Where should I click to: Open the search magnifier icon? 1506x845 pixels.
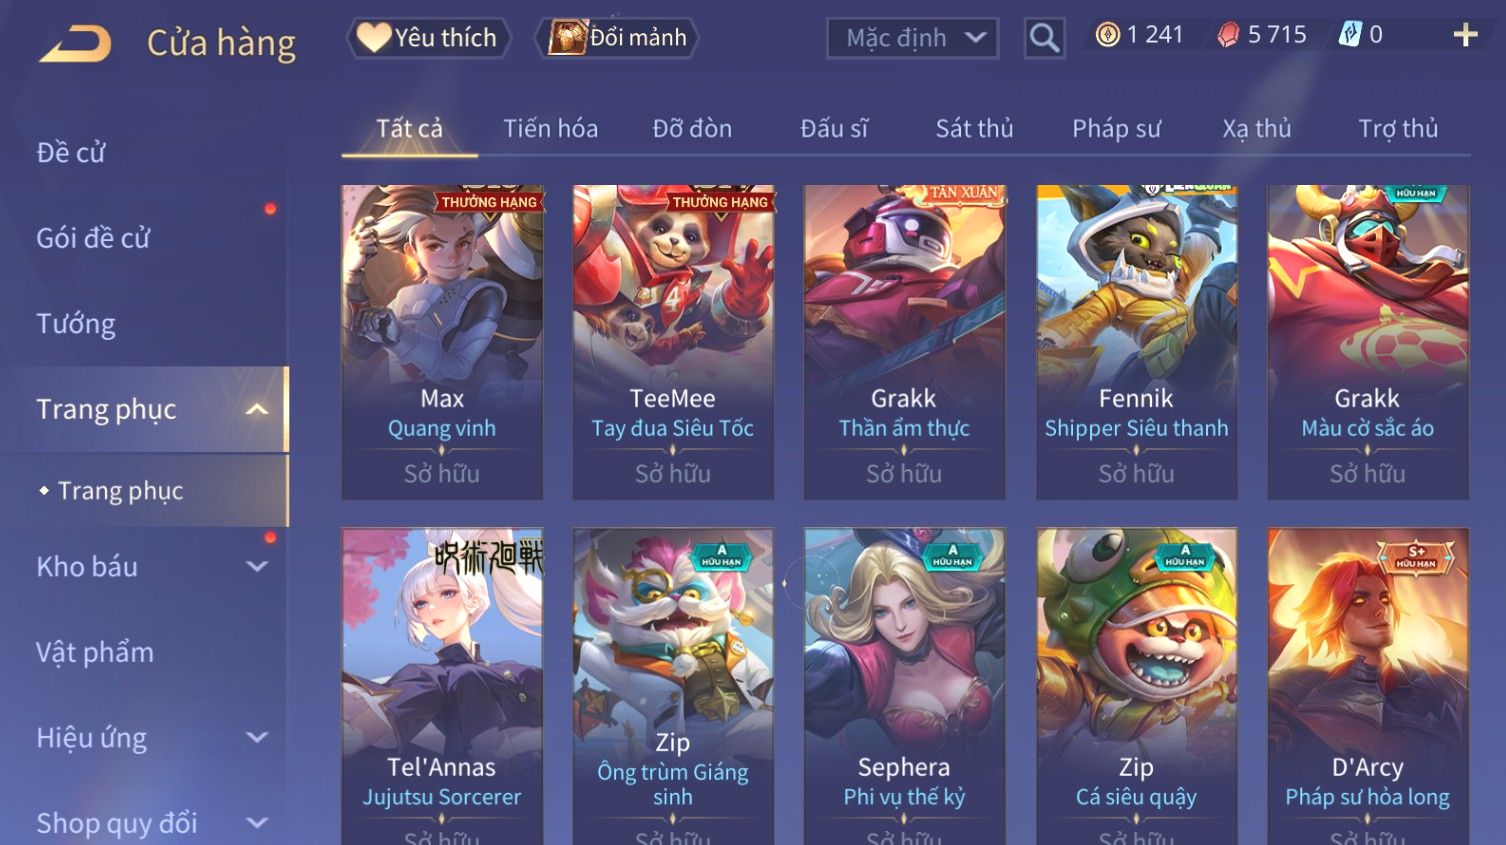click(x=1044, y=38)
